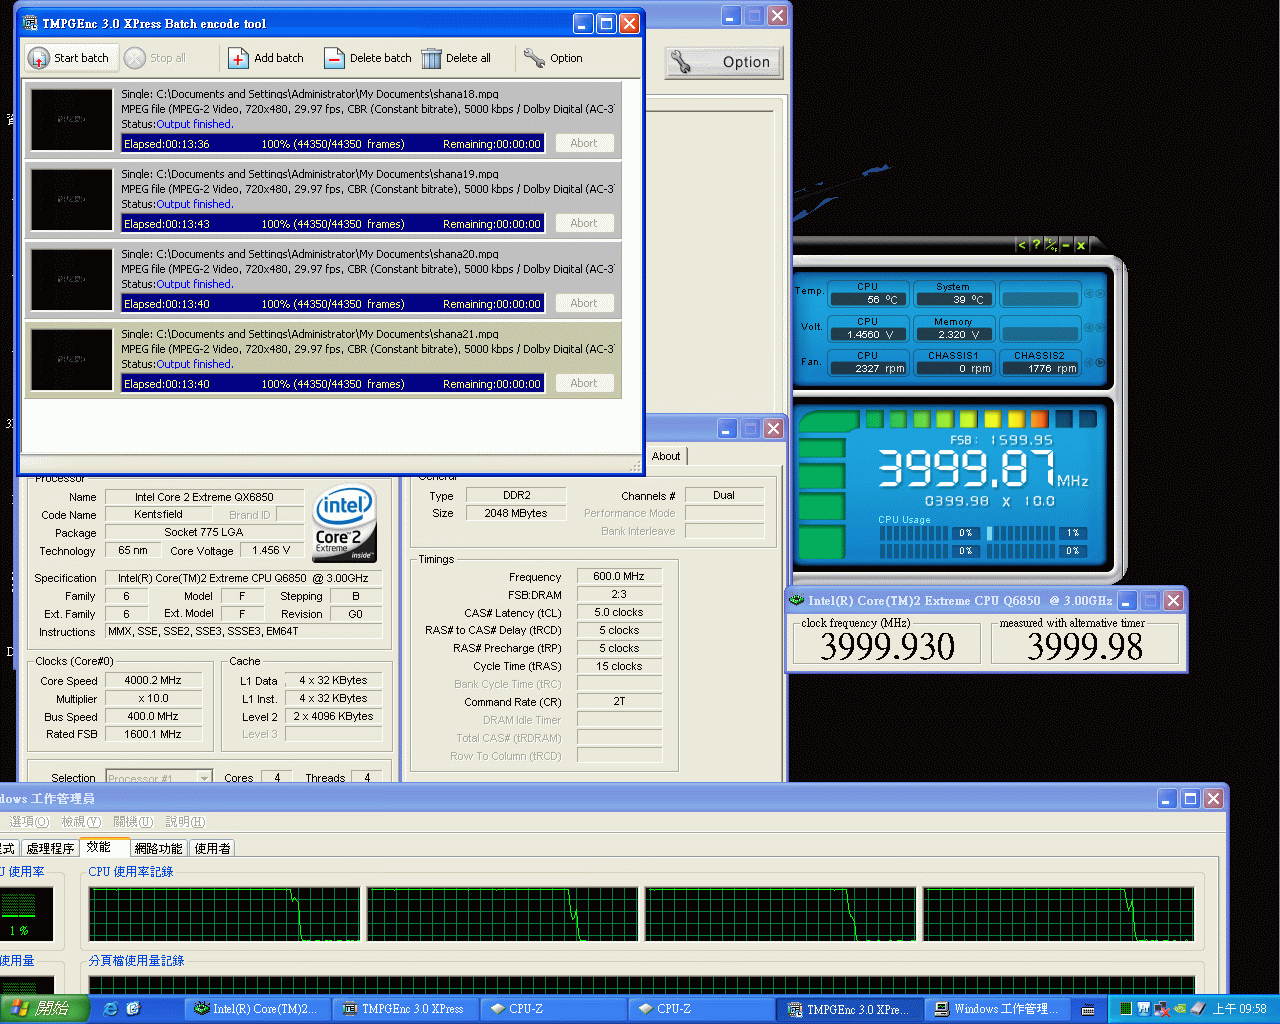Click Abort for the shana20.mpg job
Image resolution: width=1280 pixels, height=1024 pixels.
pyautogui.click(x=584, y=303)
